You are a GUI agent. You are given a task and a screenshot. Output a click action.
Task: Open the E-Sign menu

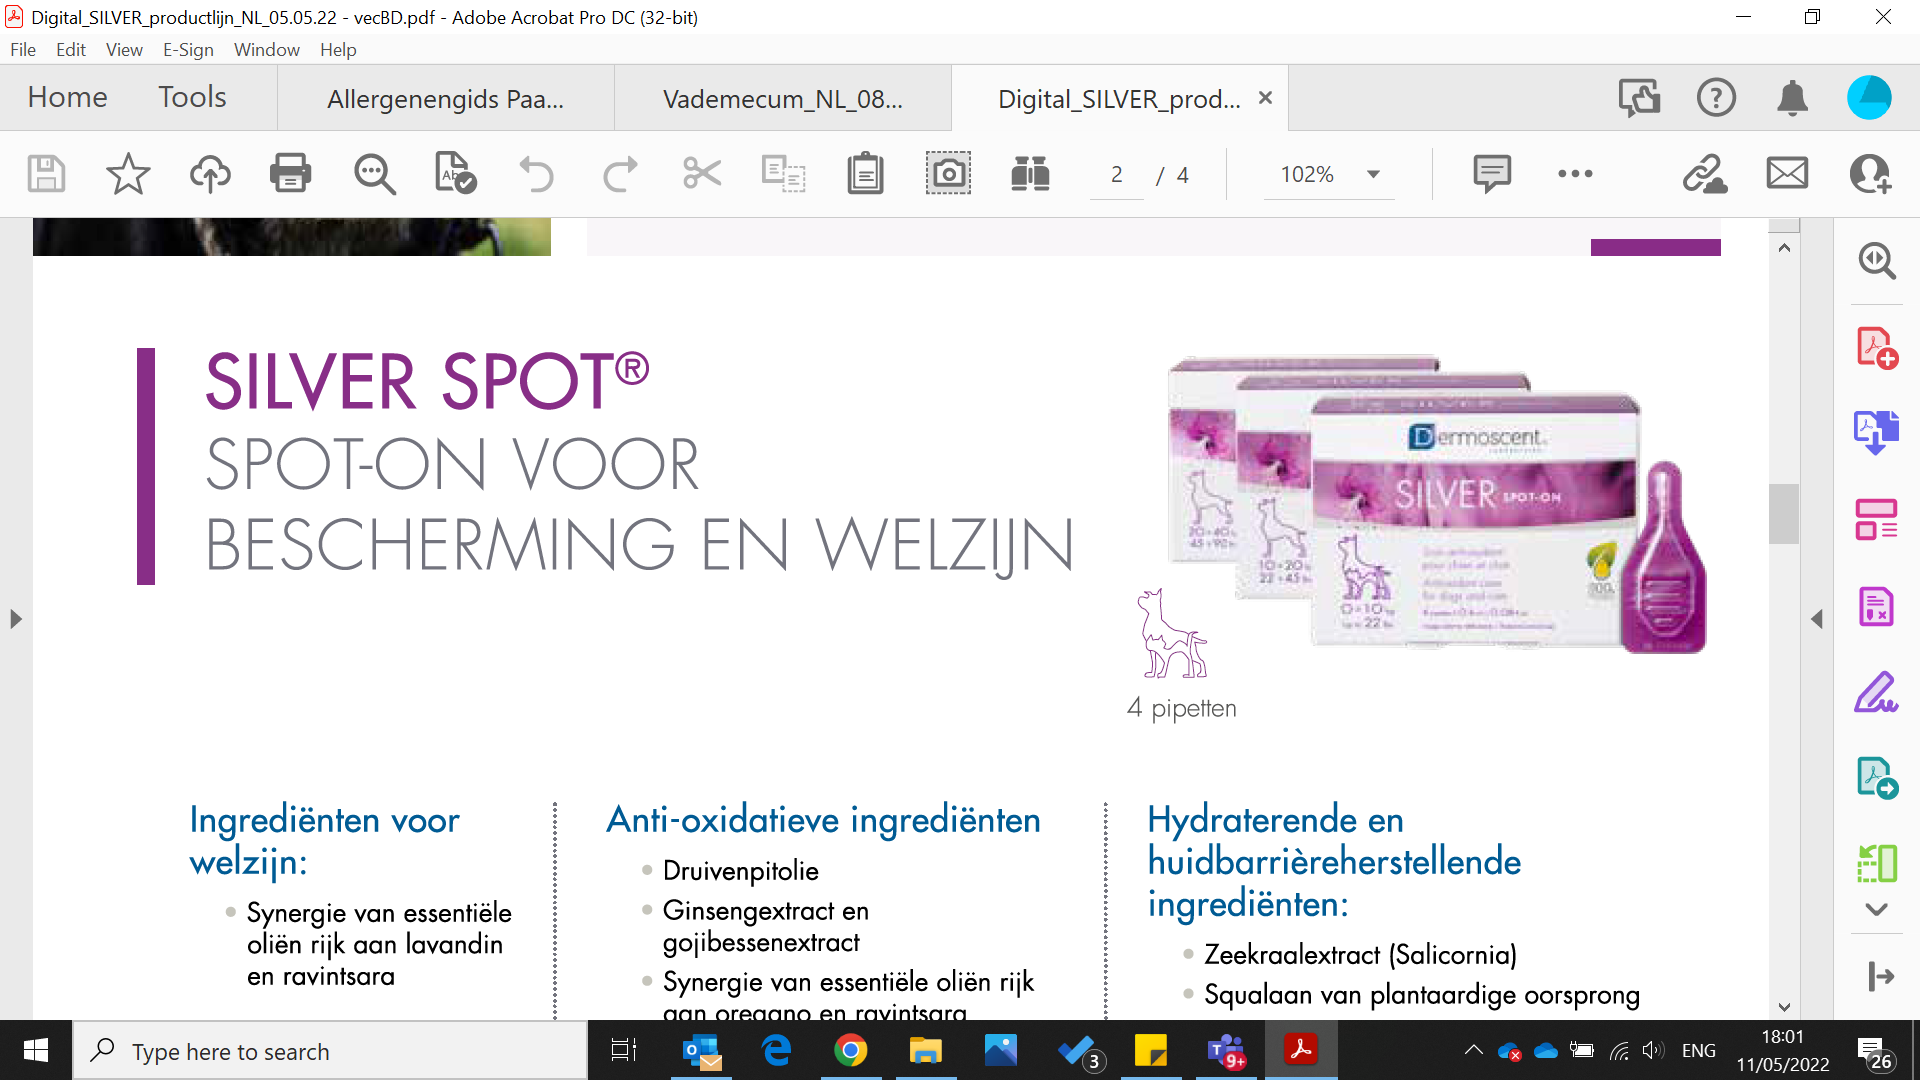pos(188,49)
